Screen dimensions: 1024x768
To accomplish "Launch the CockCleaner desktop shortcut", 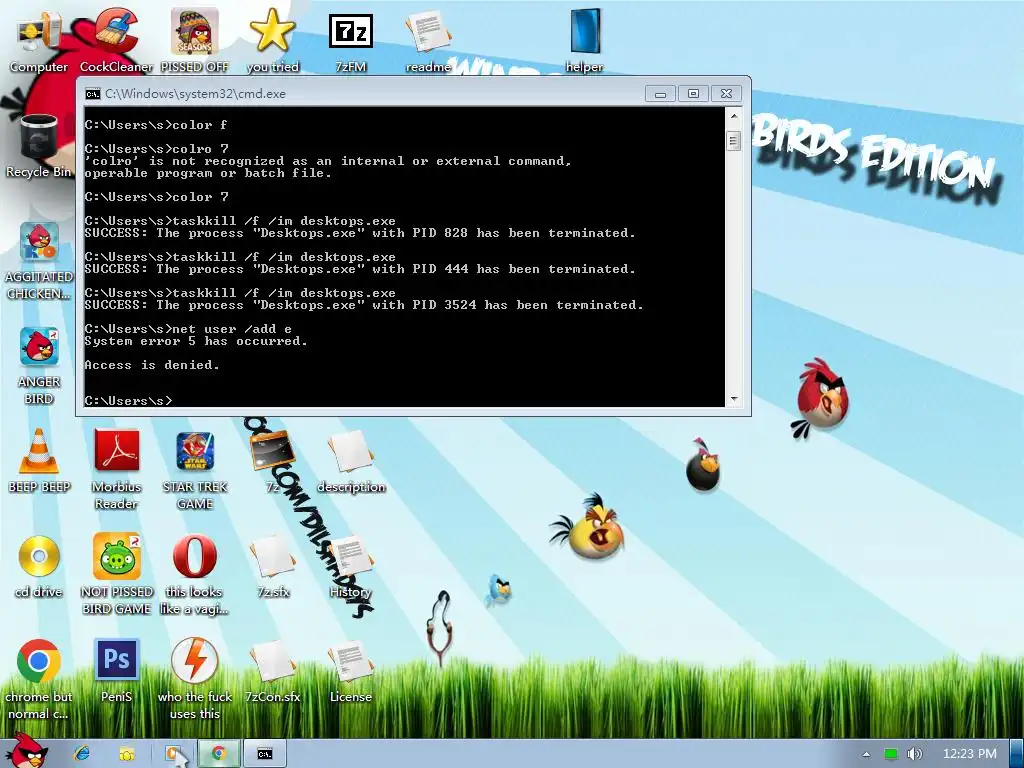I will click(116, 40).
